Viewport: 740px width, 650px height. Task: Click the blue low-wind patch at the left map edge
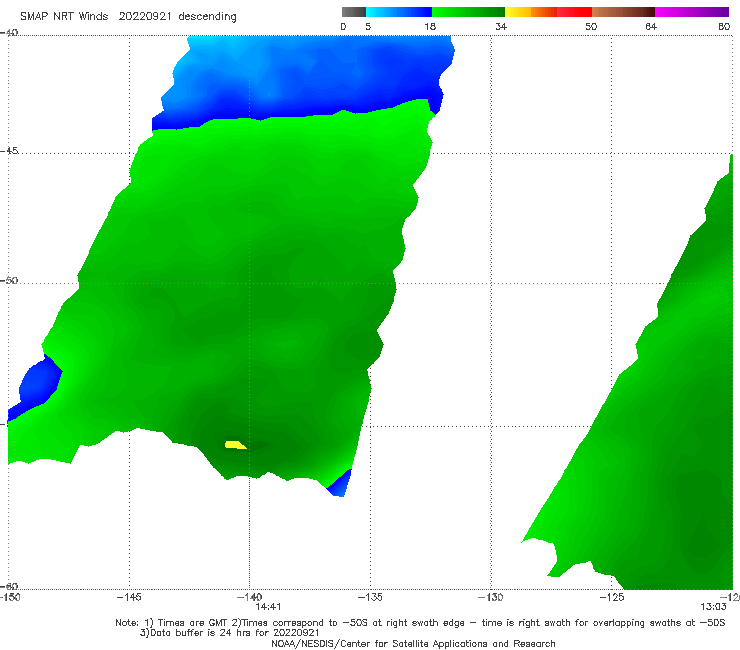(x=39, y=385)
